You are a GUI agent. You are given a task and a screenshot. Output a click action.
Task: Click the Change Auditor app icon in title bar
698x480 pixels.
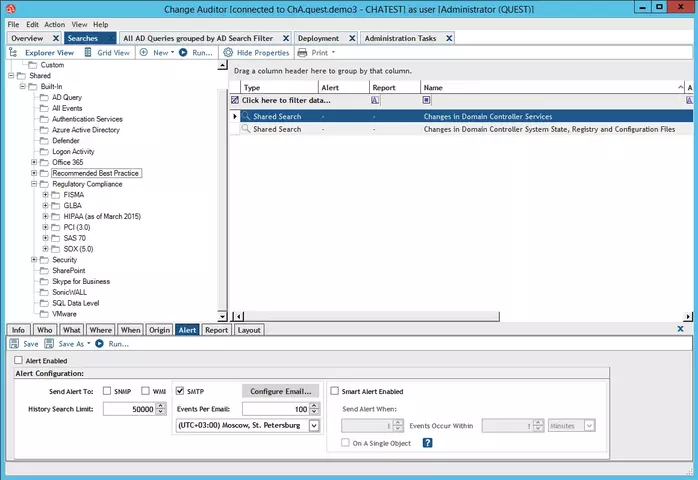pyautogui.click(x=11, y=8)
